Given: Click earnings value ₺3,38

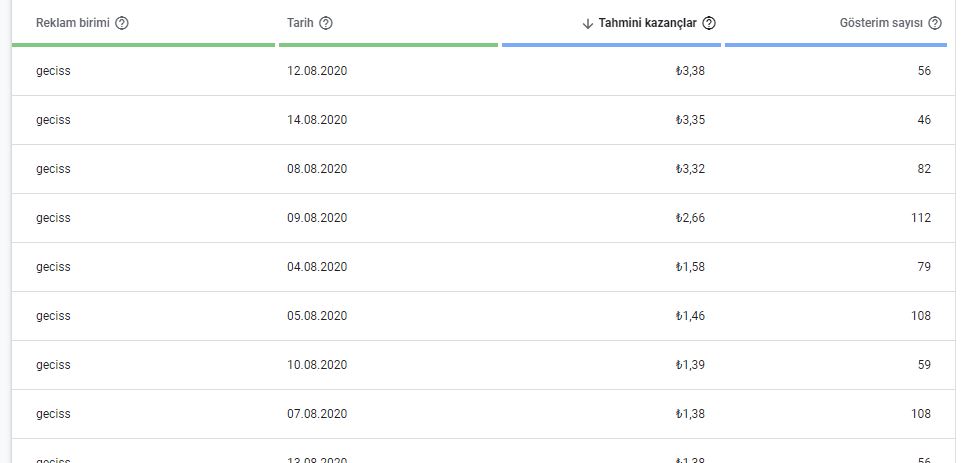Looking at the screenshot, I should [690, 71].
